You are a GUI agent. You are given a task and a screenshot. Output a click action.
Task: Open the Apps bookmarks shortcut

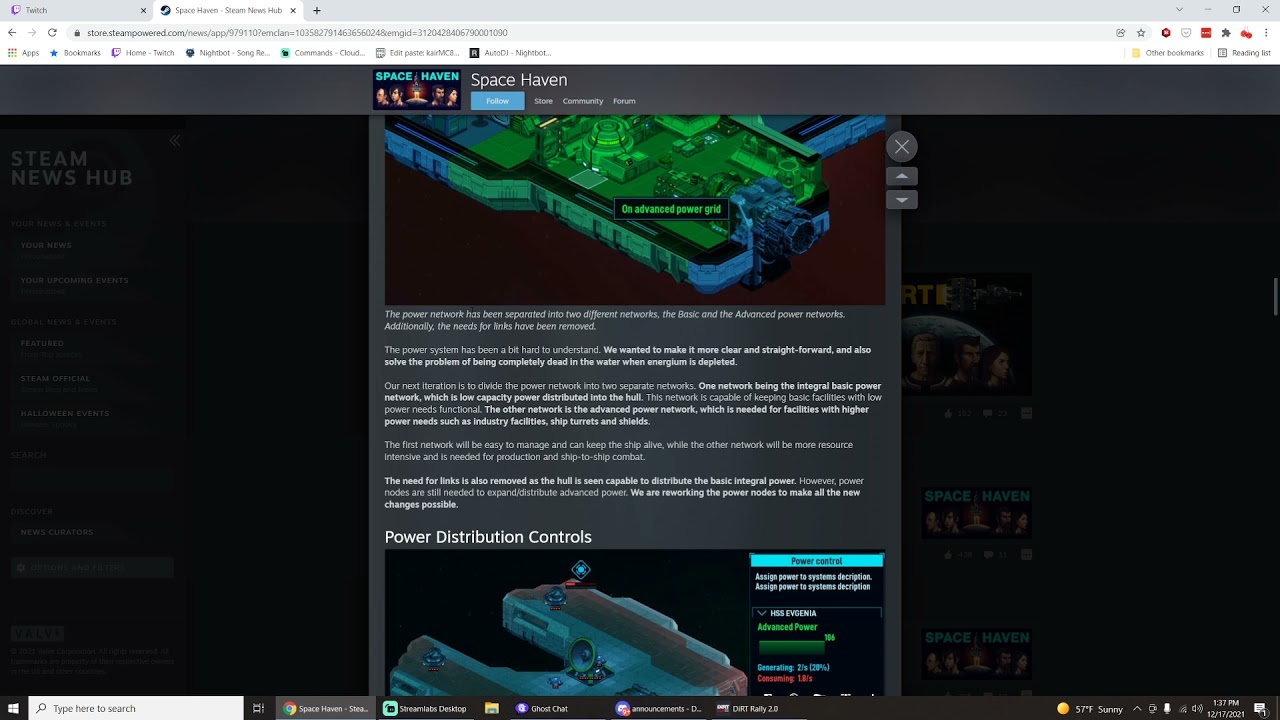pyautogui.click(x=23, y=53)
